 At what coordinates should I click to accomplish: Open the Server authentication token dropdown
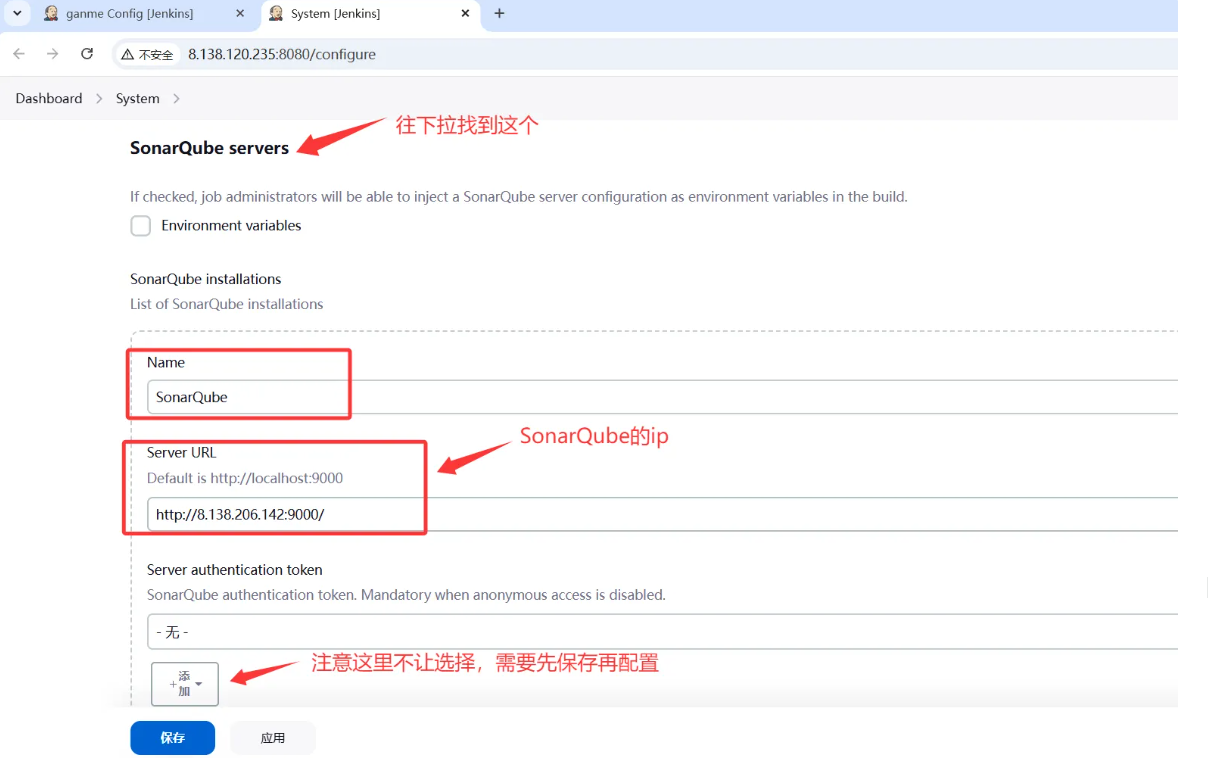662,632
